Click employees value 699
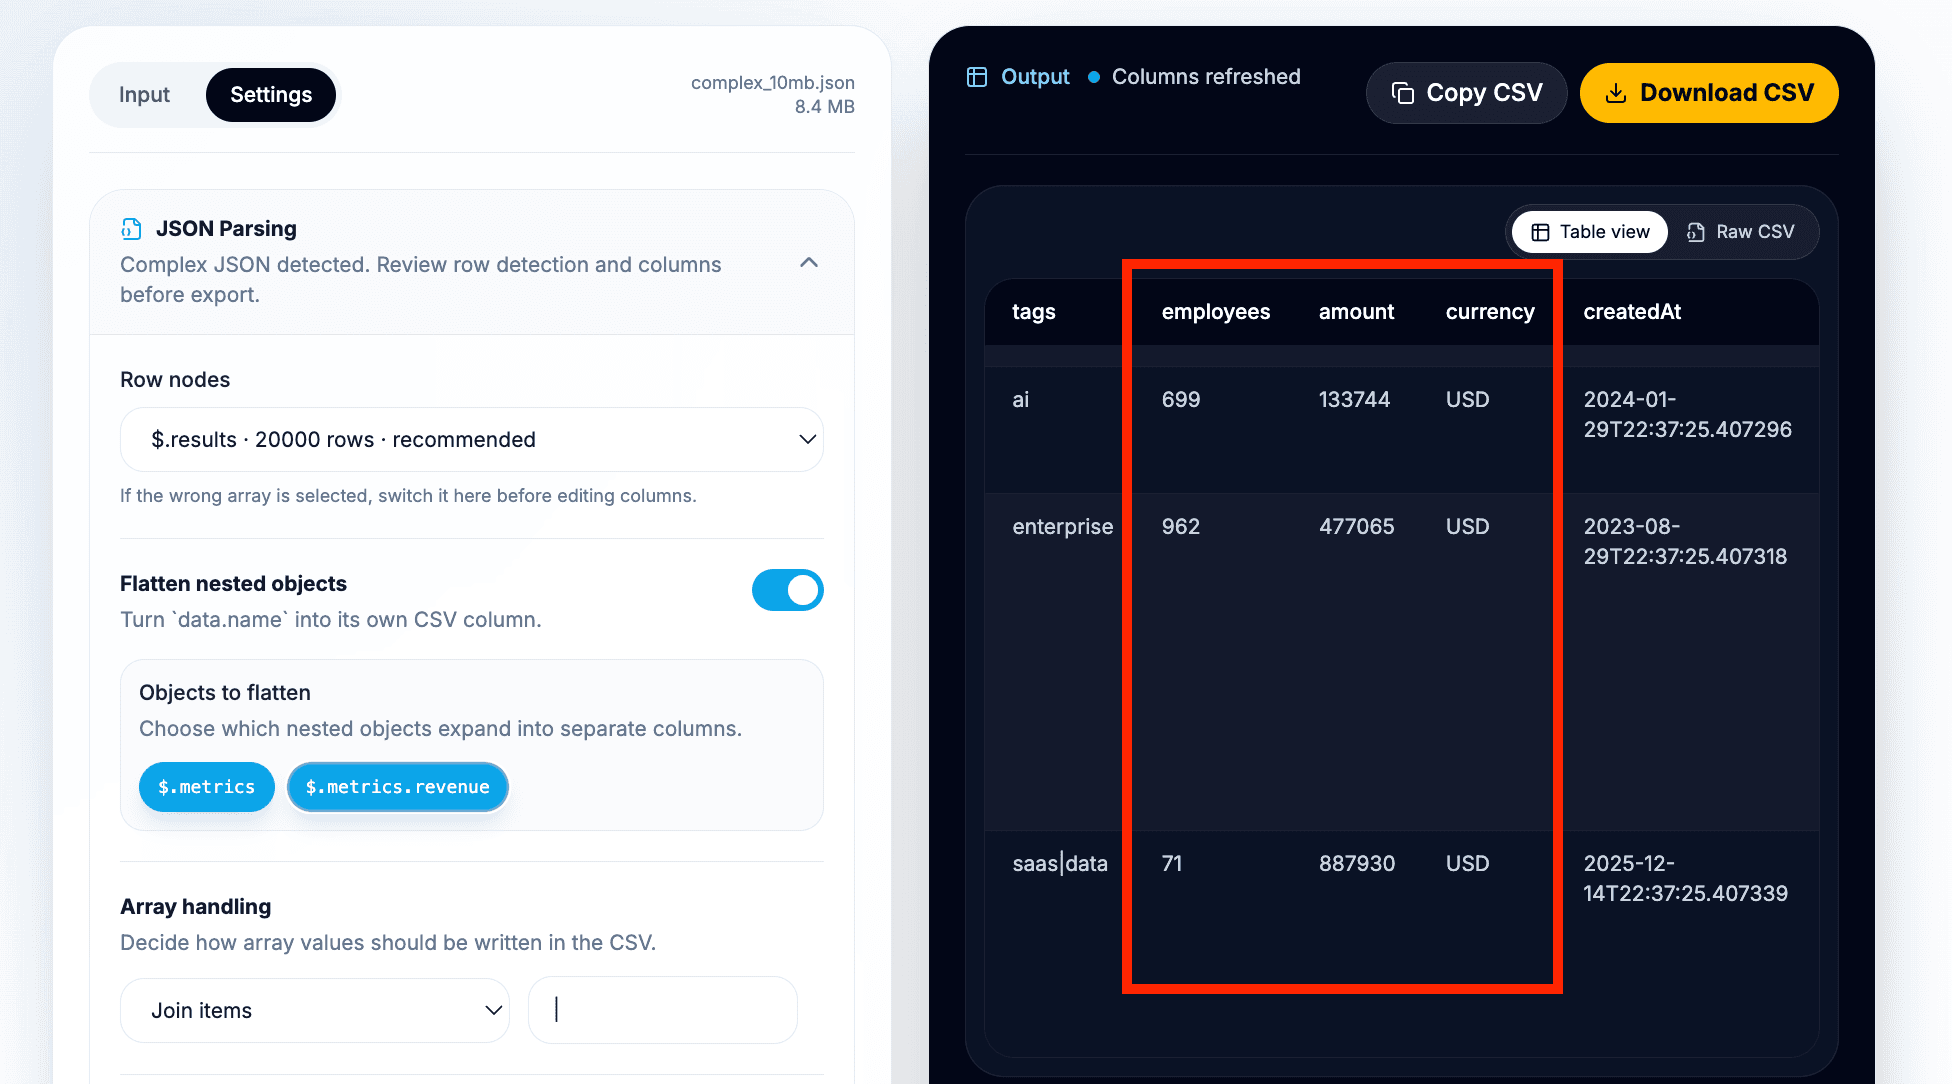The image size is (1952, 1084). click(1181, 400)
